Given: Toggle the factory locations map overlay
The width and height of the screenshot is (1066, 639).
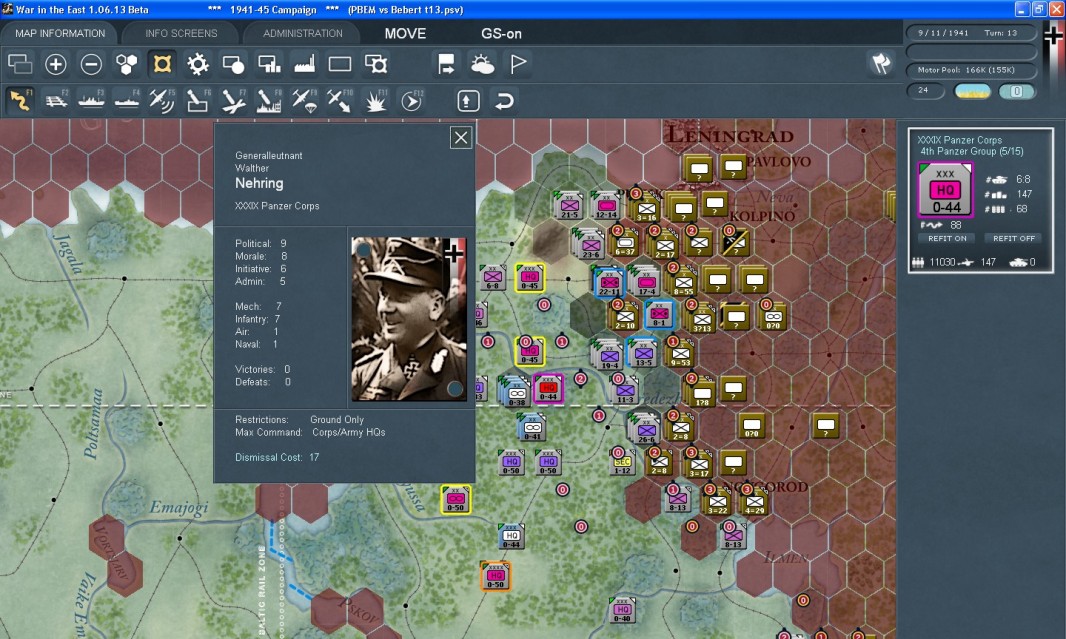Looking at the screenshot, I should pyautogui.click(x=304, y=65).
